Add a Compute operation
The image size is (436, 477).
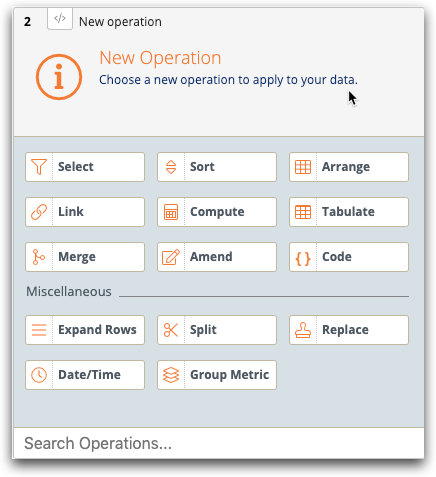pyautogui.click(x=217, y=212)
